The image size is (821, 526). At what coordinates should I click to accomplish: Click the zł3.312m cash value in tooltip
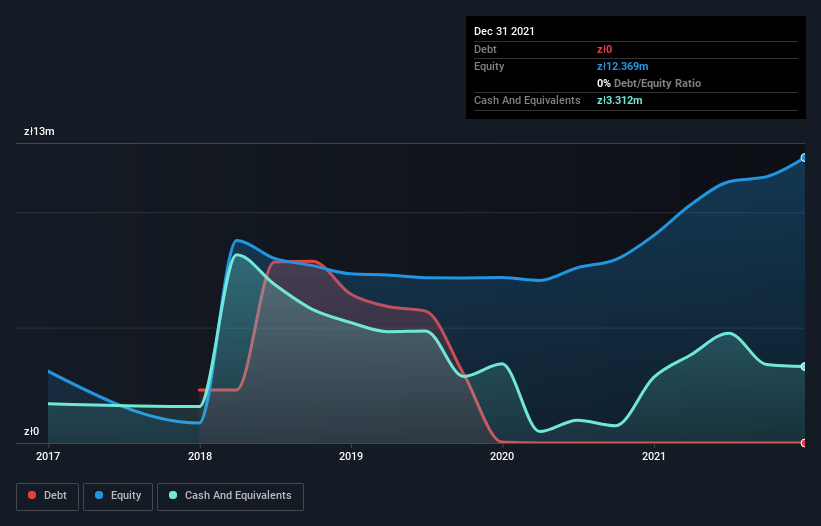pyautogui.click(x=619, y=100)
